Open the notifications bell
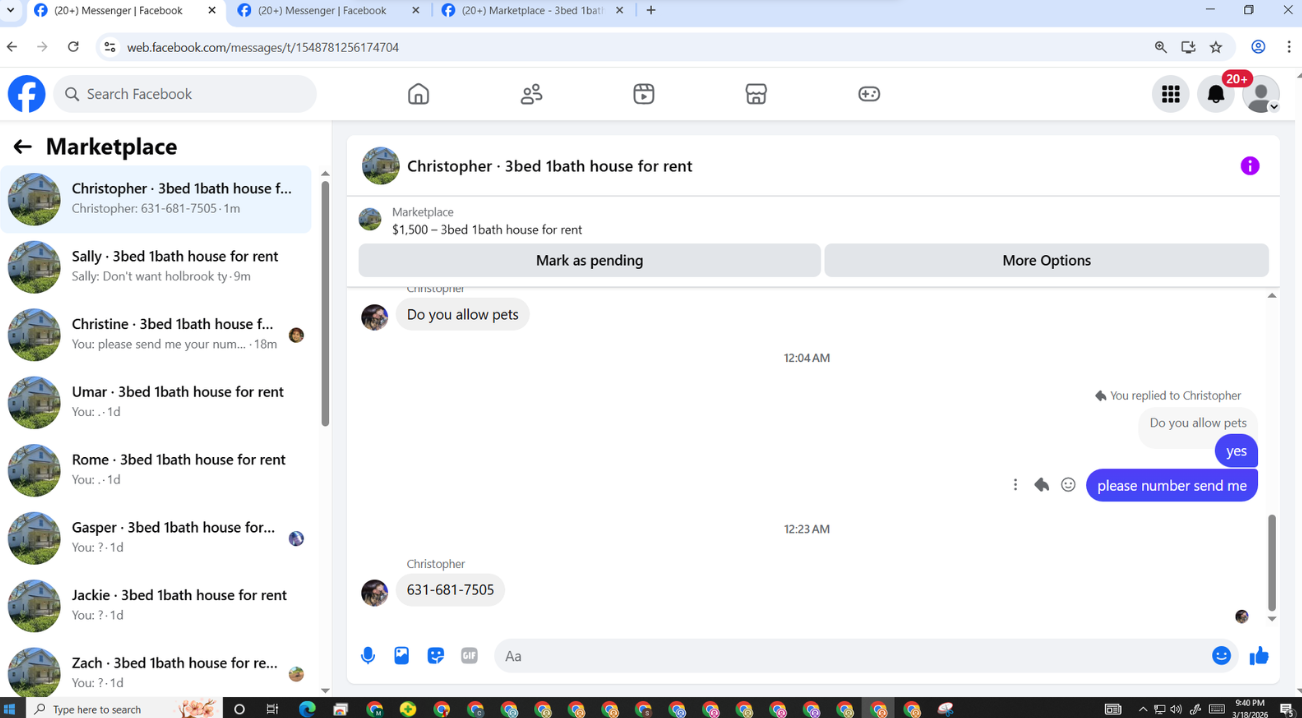The width and height of the screenshot is (1302, 718). coord(1216,94)
